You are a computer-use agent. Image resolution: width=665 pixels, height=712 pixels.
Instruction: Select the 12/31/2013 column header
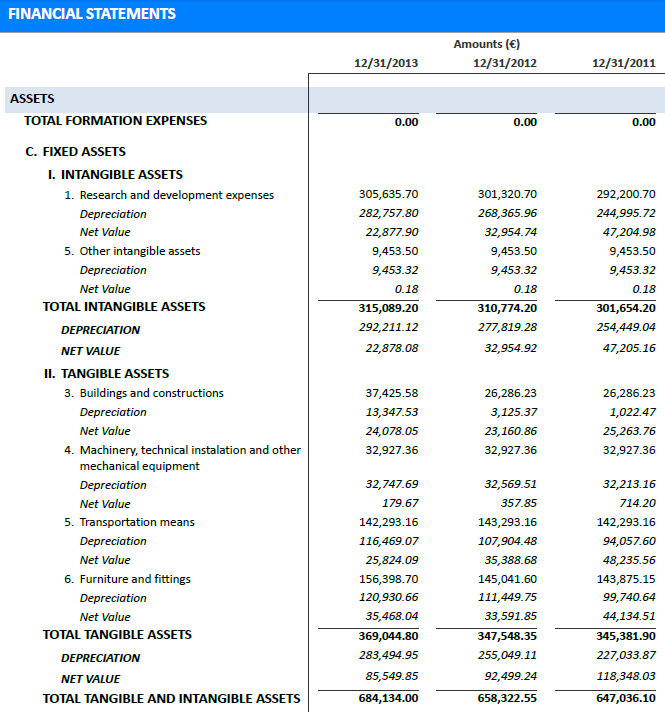click(x=386, y=63)
